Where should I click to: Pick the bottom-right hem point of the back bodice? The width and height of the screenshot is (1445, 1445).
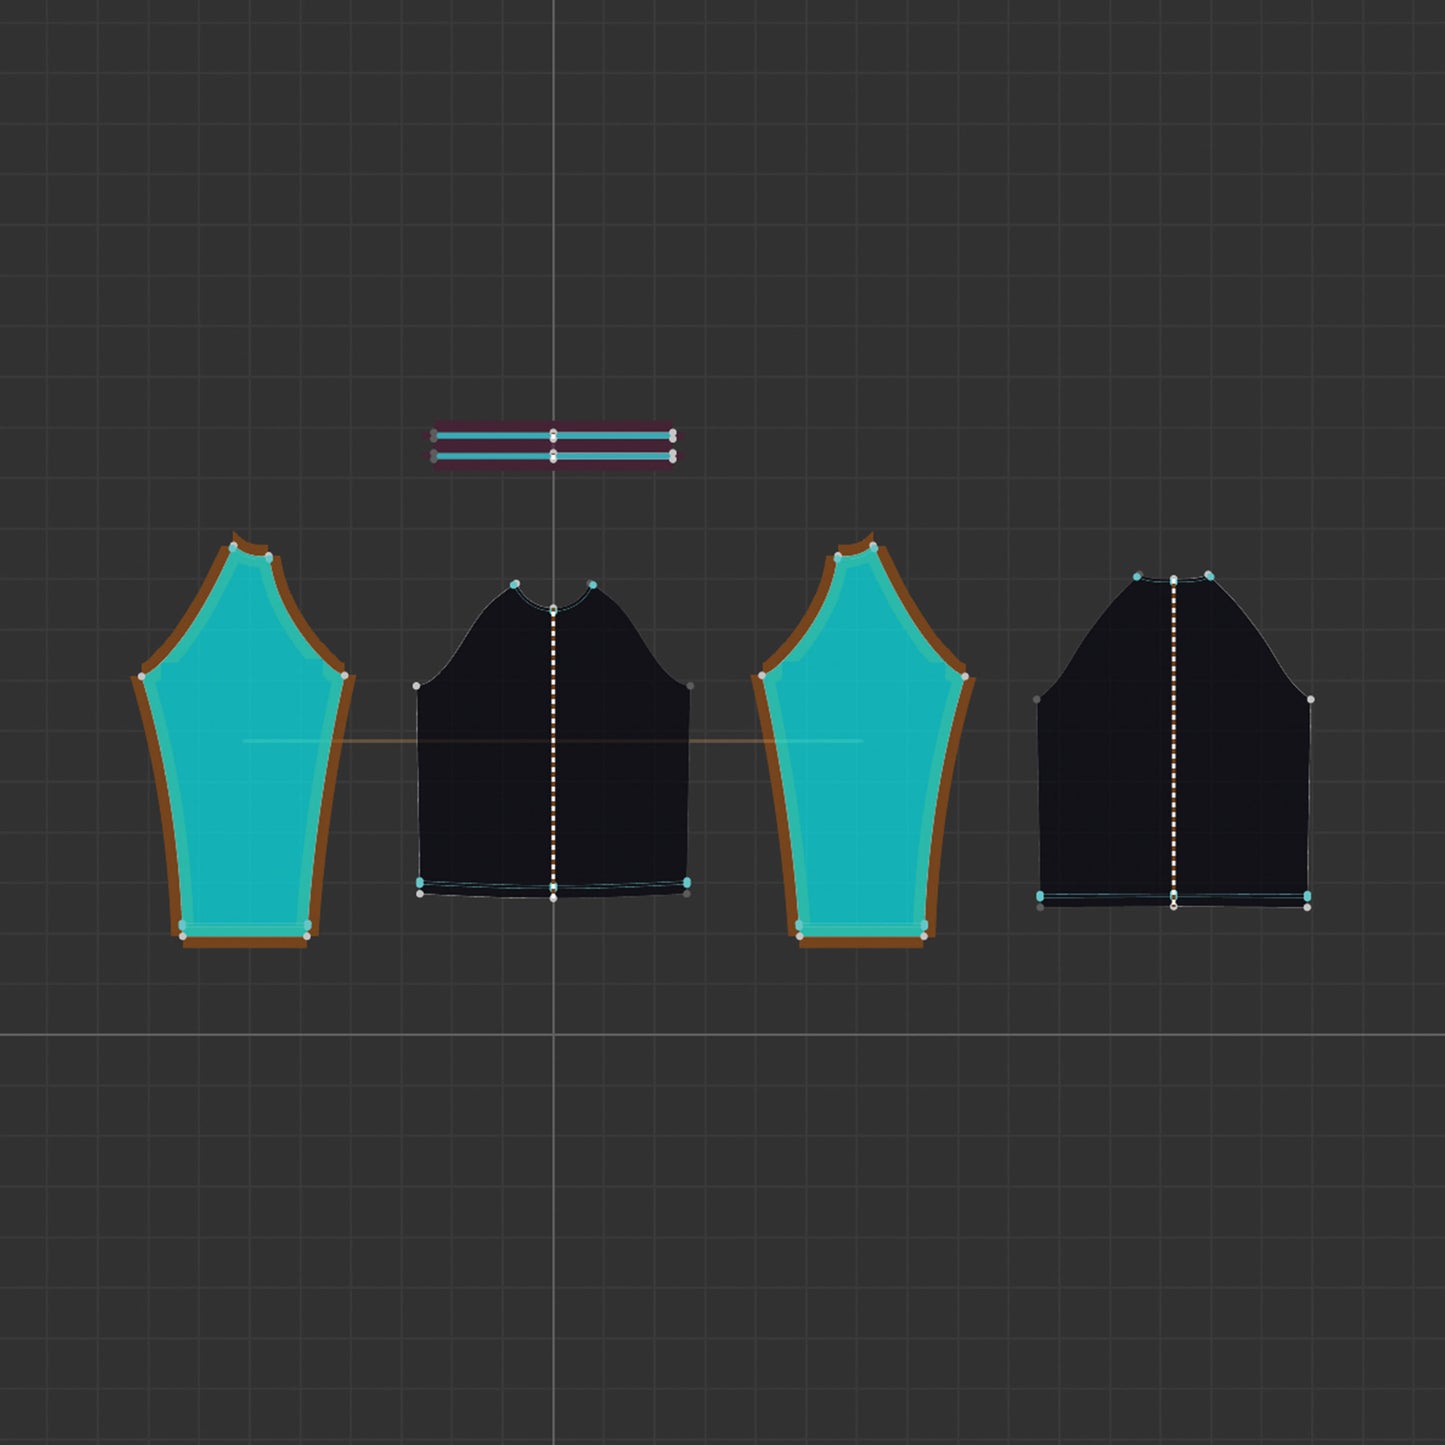coord(1308,907)
